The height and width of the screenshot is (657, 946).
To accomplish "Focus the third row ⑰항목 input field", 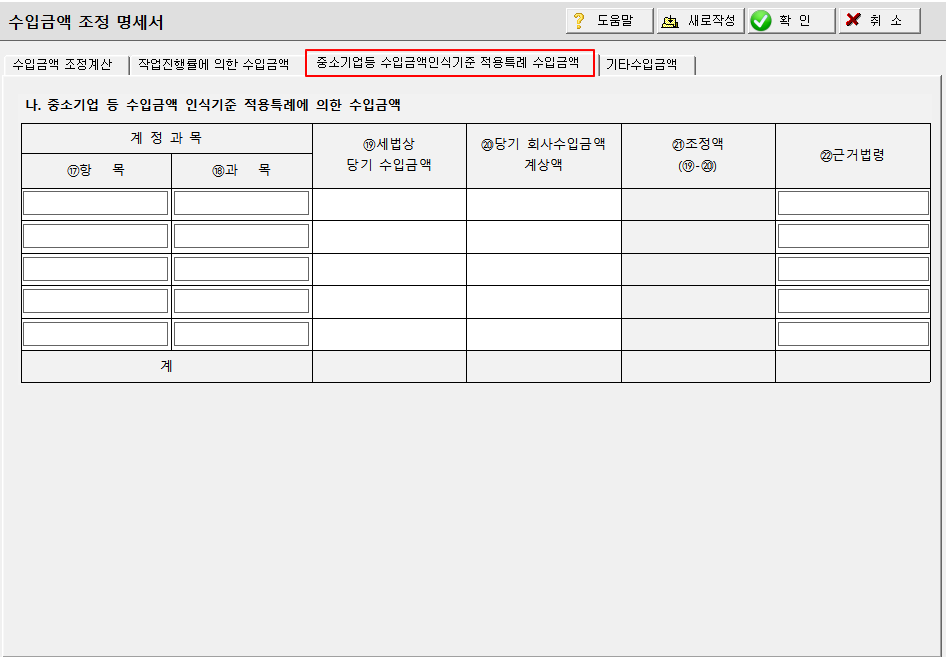I will 95,269.
